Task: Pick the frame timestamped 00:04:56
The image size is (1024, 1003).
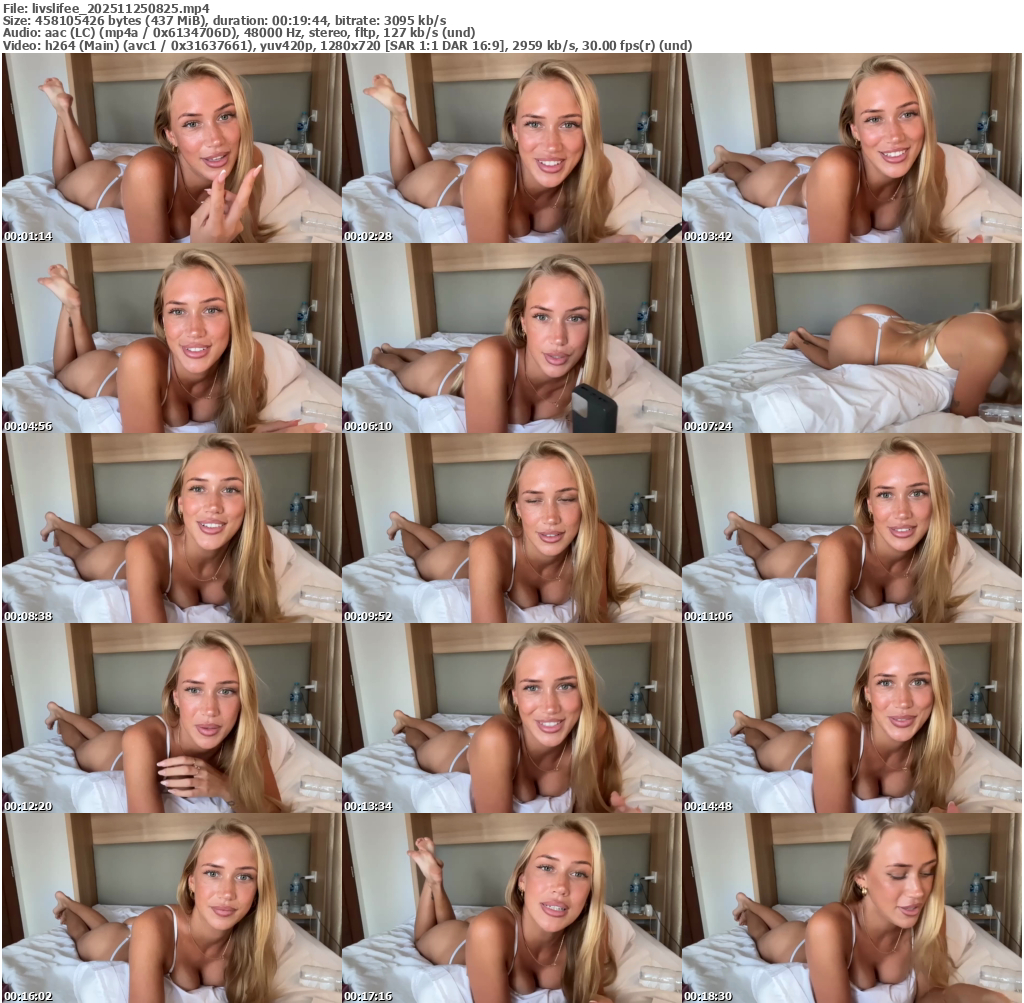Action: point(172,338)
